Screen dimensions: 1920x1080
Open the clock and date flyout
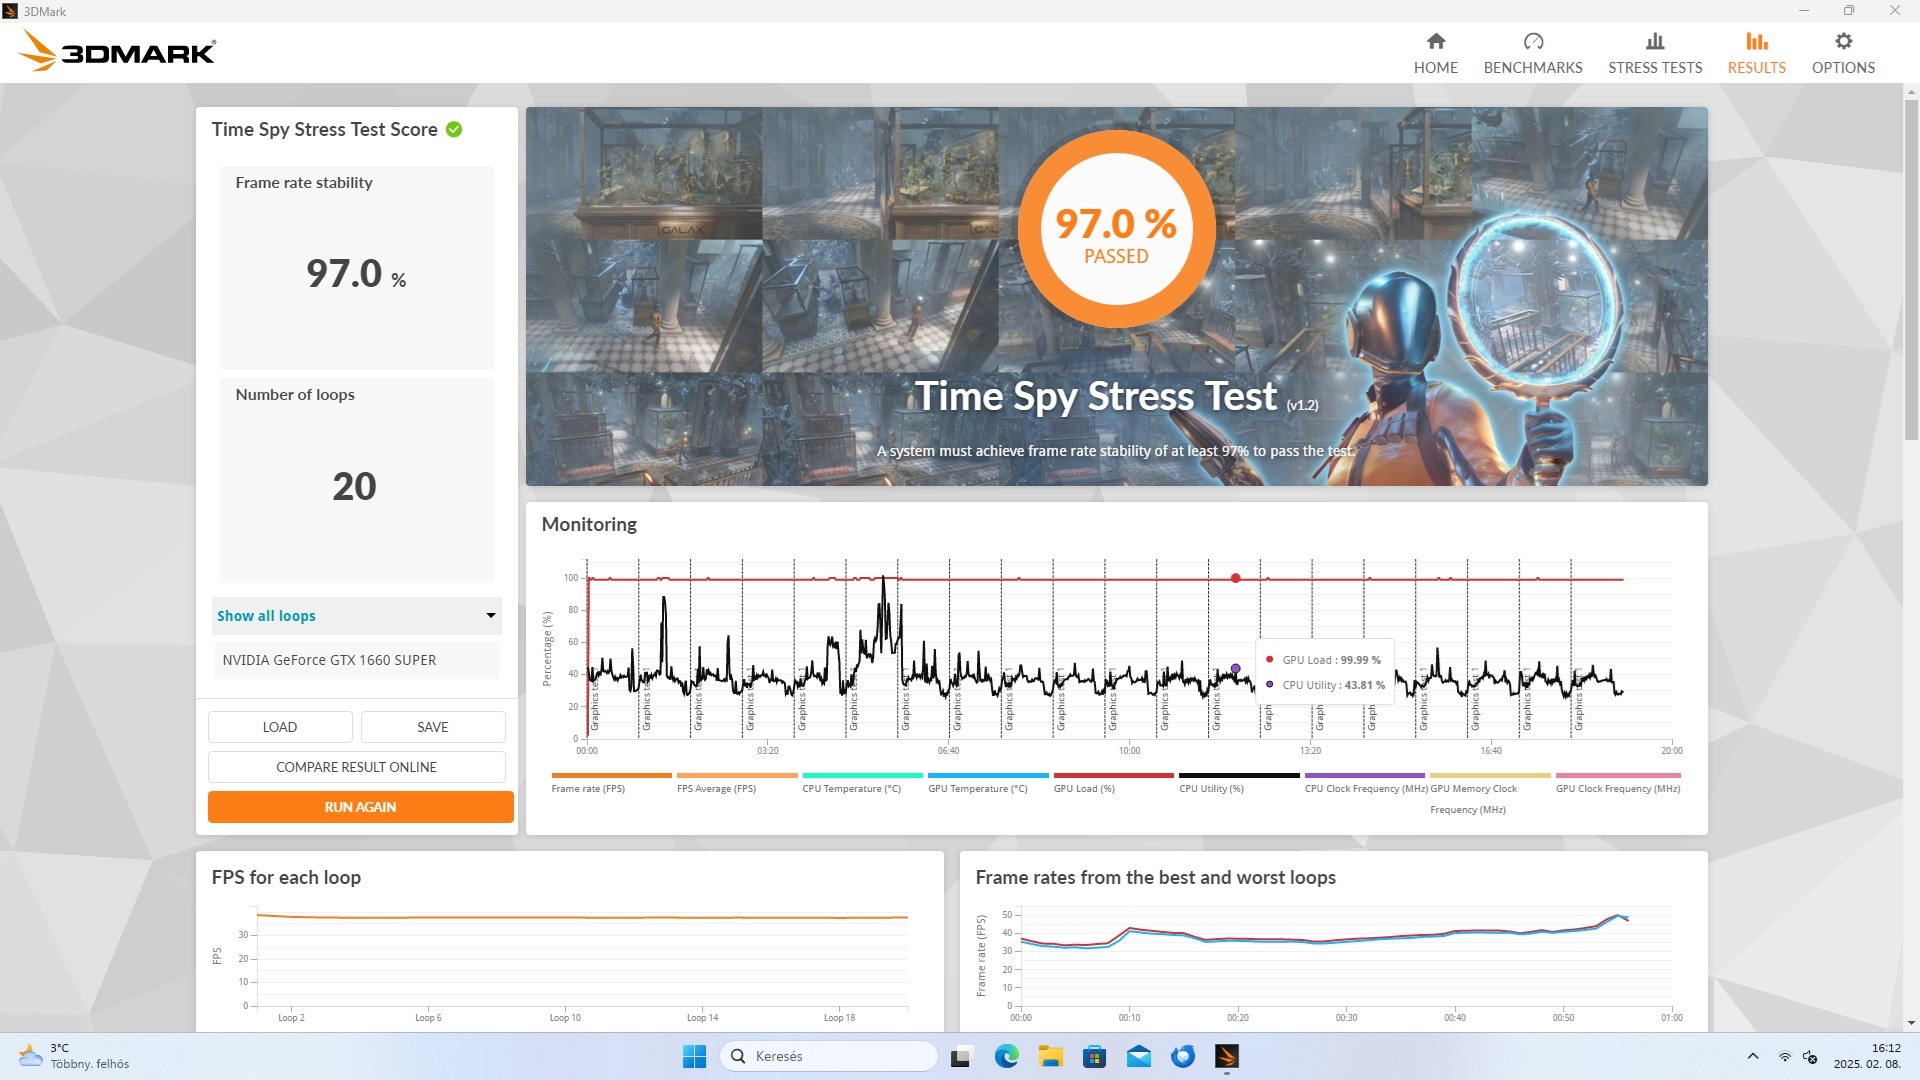pyautogui.click(x=1866, y=1056)
